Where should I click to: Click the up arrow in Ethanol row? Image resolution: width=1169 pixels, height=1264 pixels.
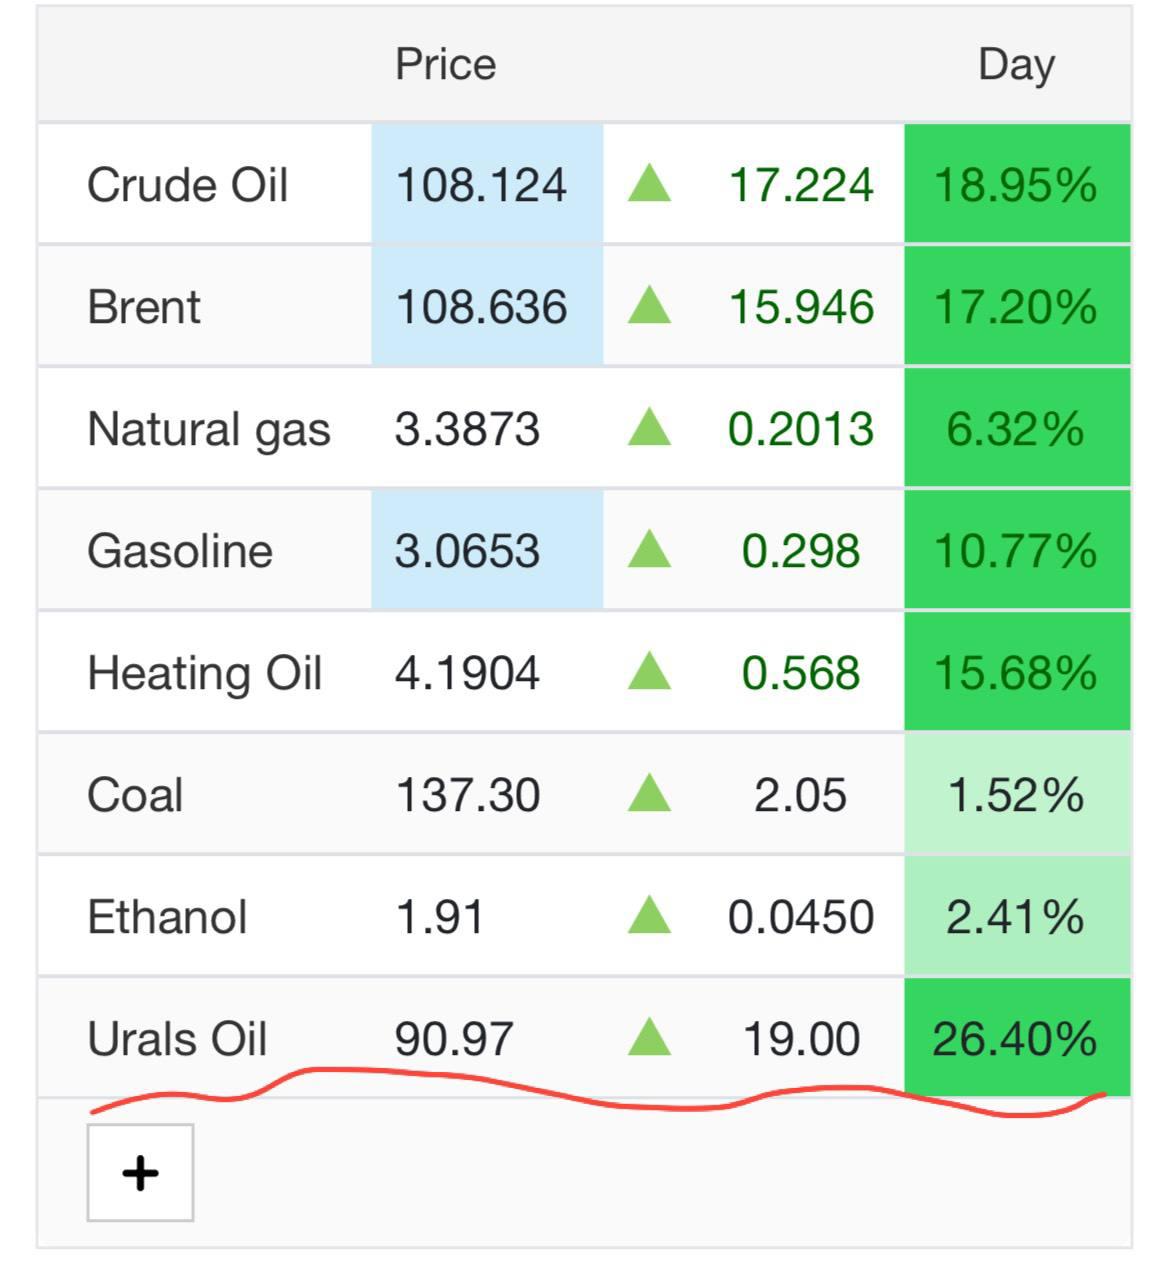tap(649, 916)
